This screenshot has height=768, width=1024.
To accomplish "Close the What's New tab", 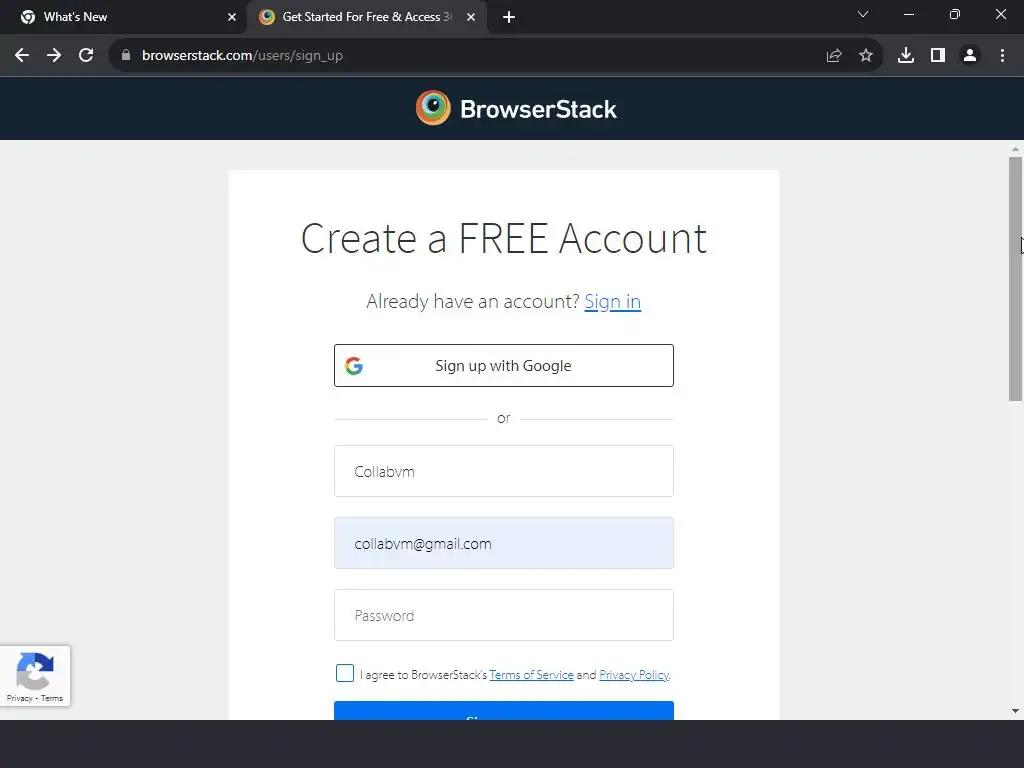I will coord(232,18).
